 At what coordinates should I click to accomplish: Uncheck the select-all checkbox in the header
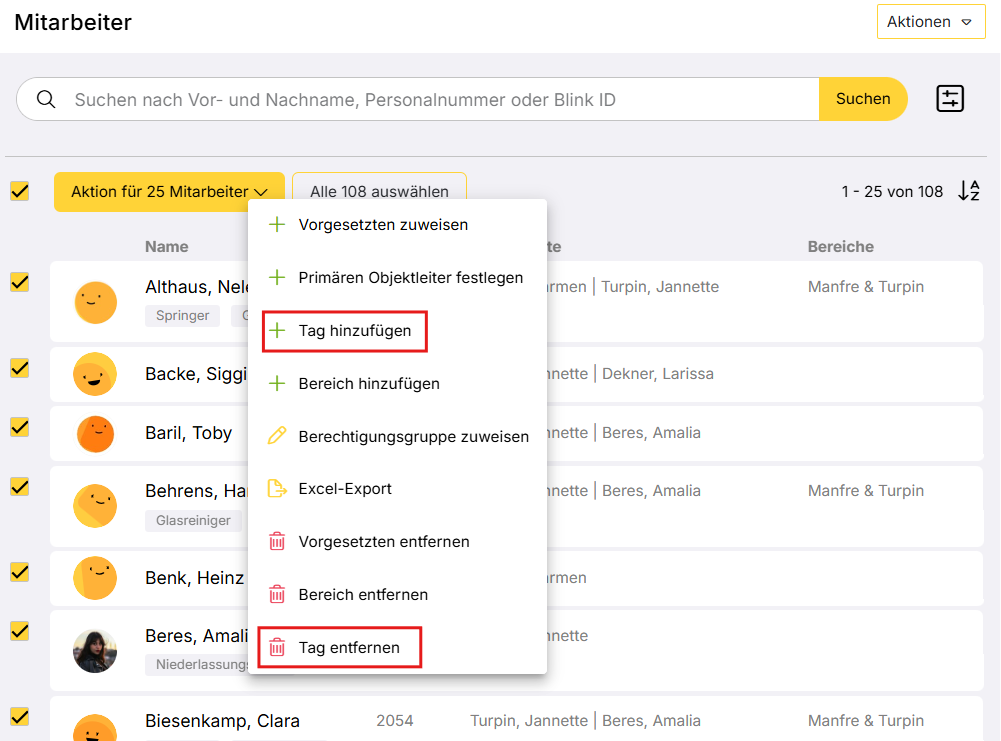pos(19,191)
